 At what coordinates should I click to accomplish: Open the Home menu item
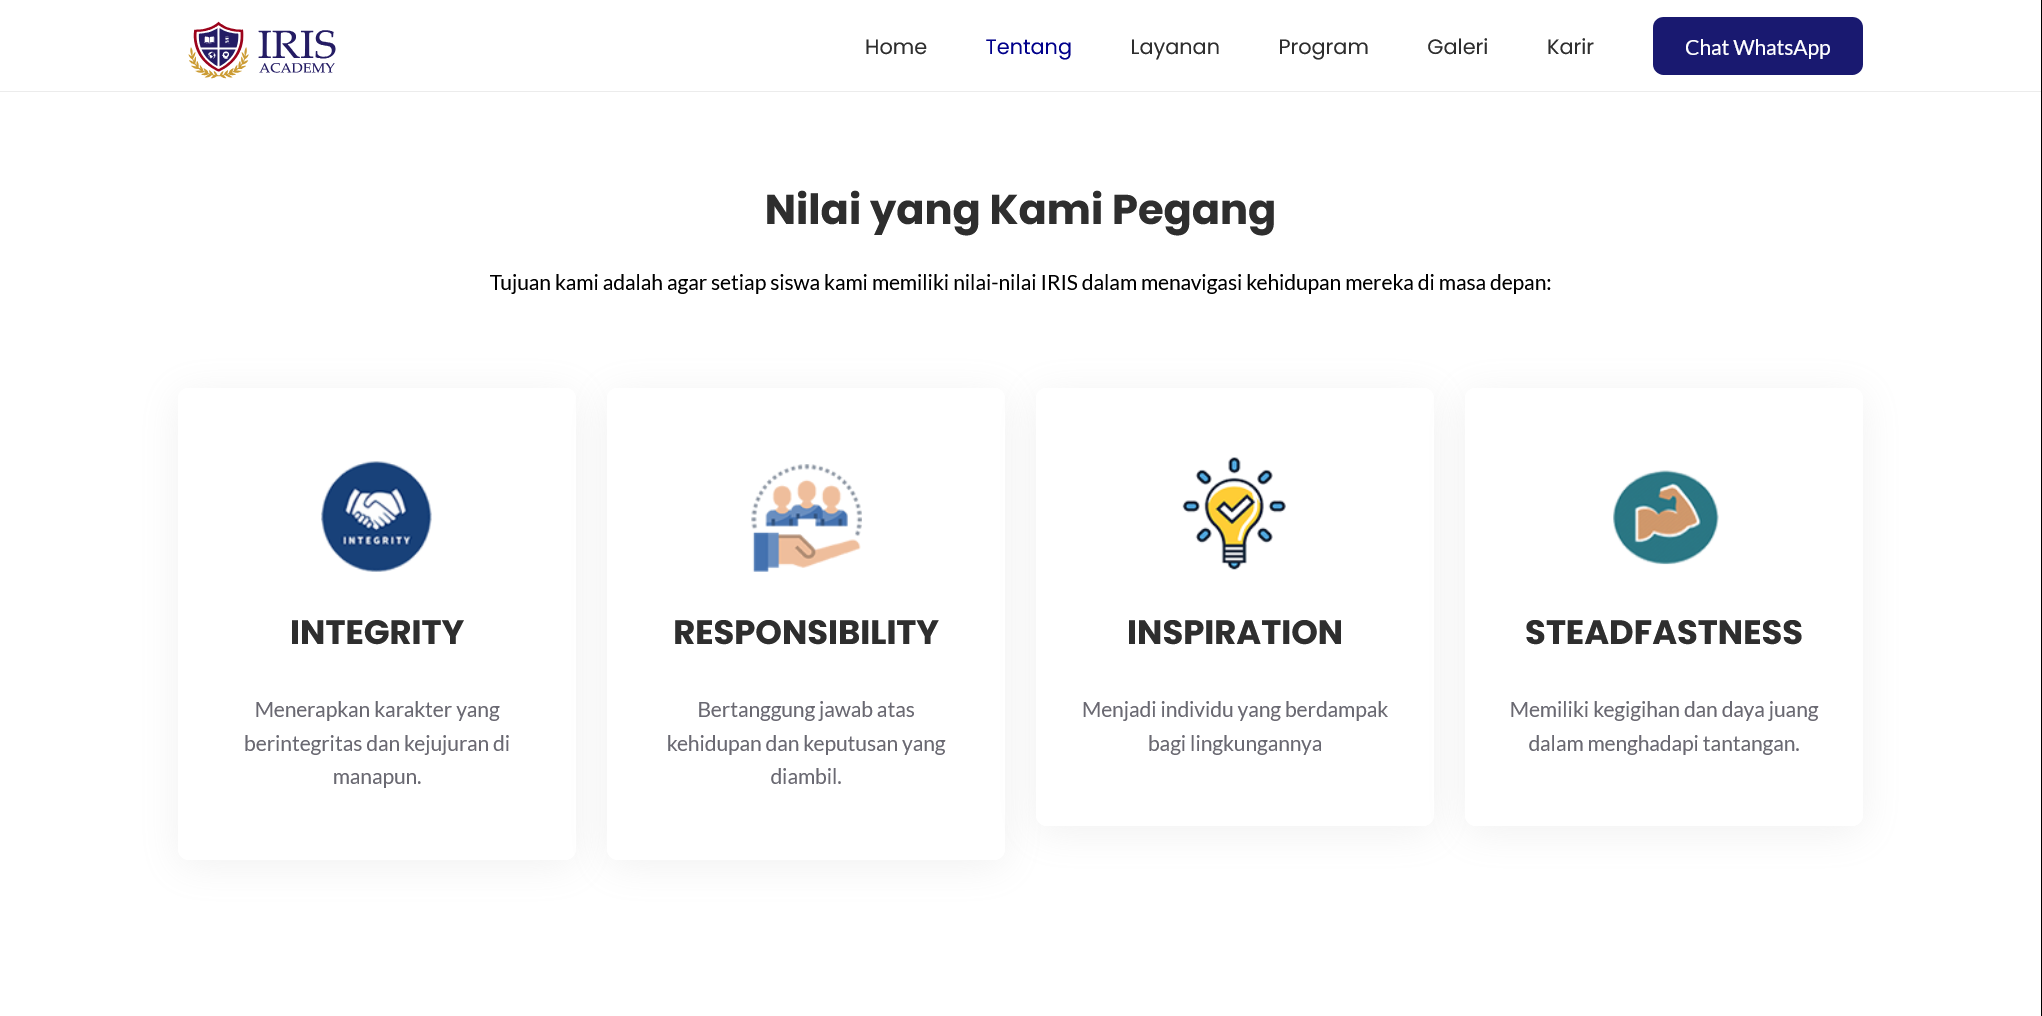click(896, 47)
